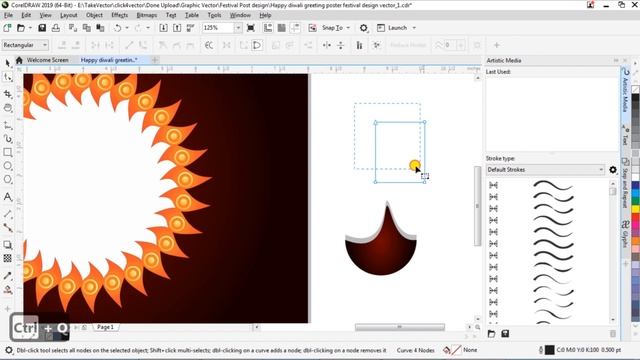The image size is (640, 360).
Task: Expand the Snap To dropdown
Action: [x=348, y=28]
